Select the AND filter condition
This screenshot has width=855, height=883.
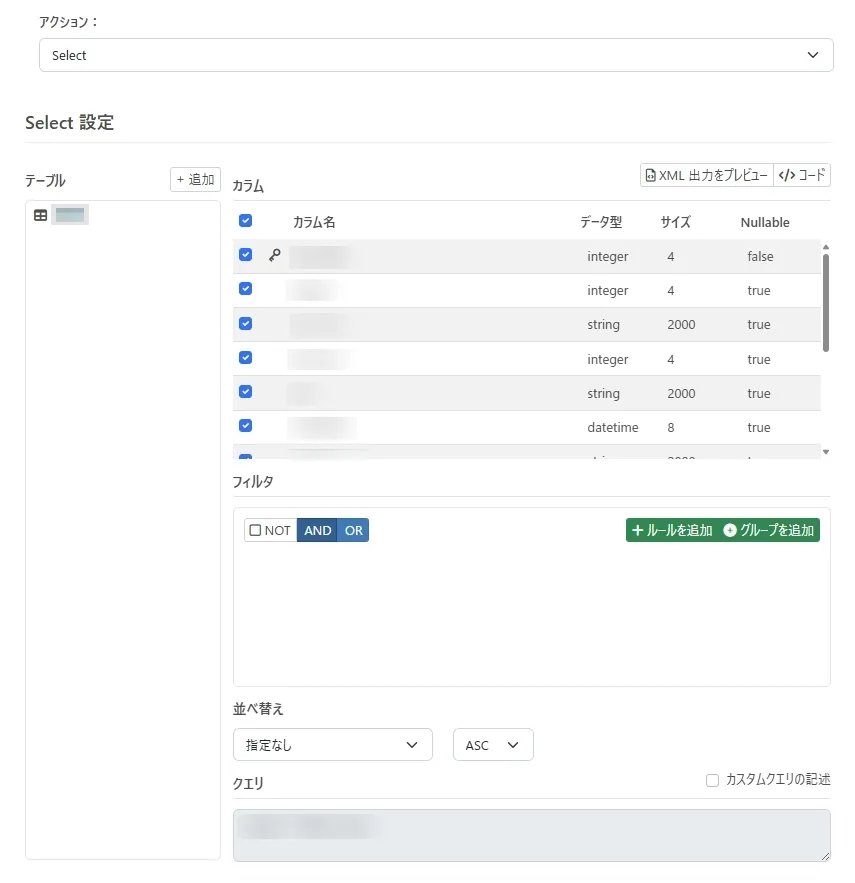[317, 530]
